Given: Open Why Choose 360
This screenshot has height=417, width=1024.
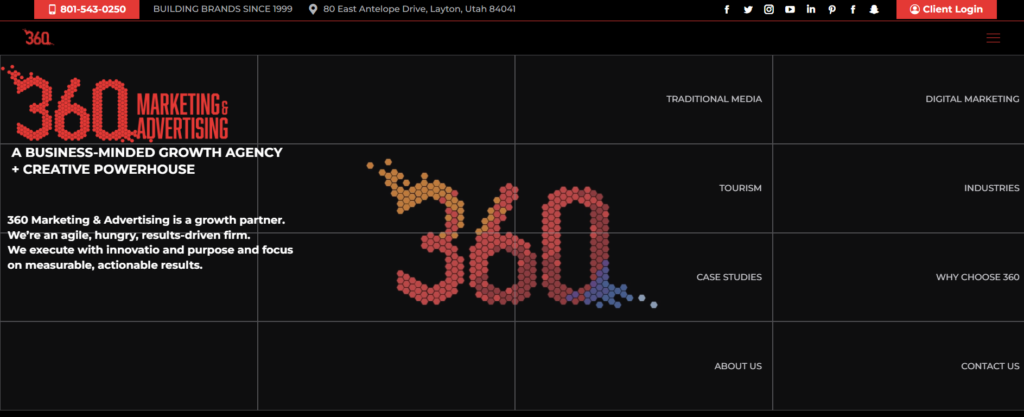Looking at the screenshot, I should 977,277.
